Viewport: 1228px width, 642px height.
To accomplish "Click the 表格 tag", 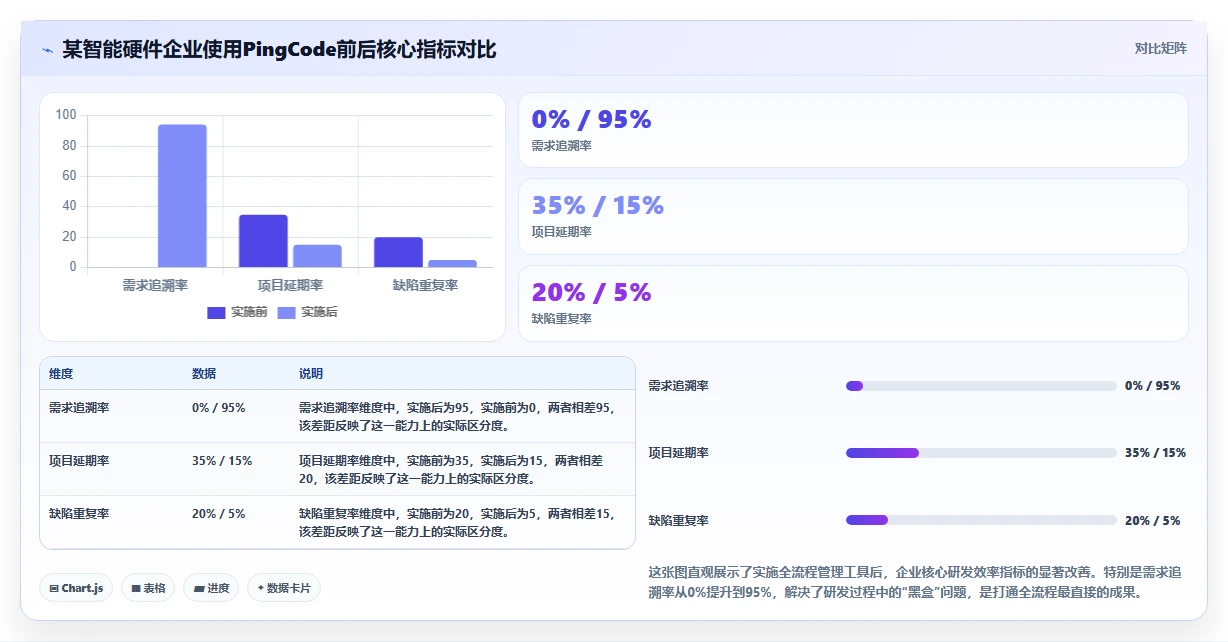I will pos(148,588).
